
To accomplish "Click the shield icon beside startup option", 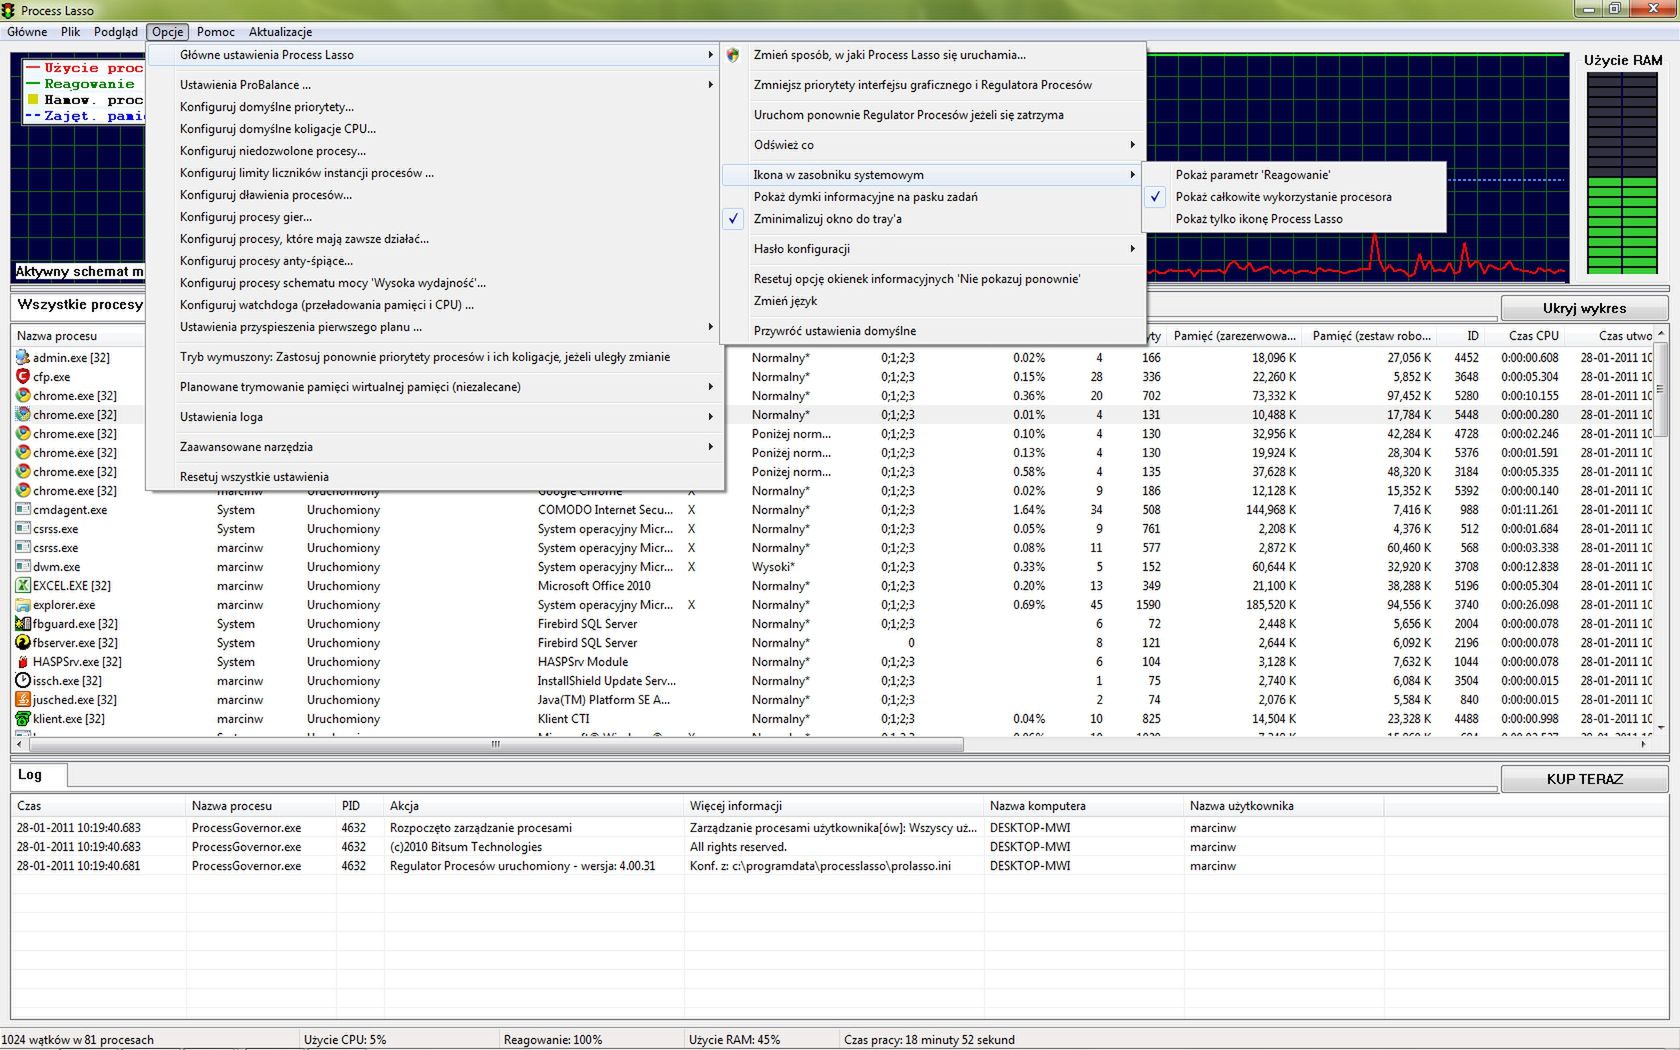I will tap(733, 55).
